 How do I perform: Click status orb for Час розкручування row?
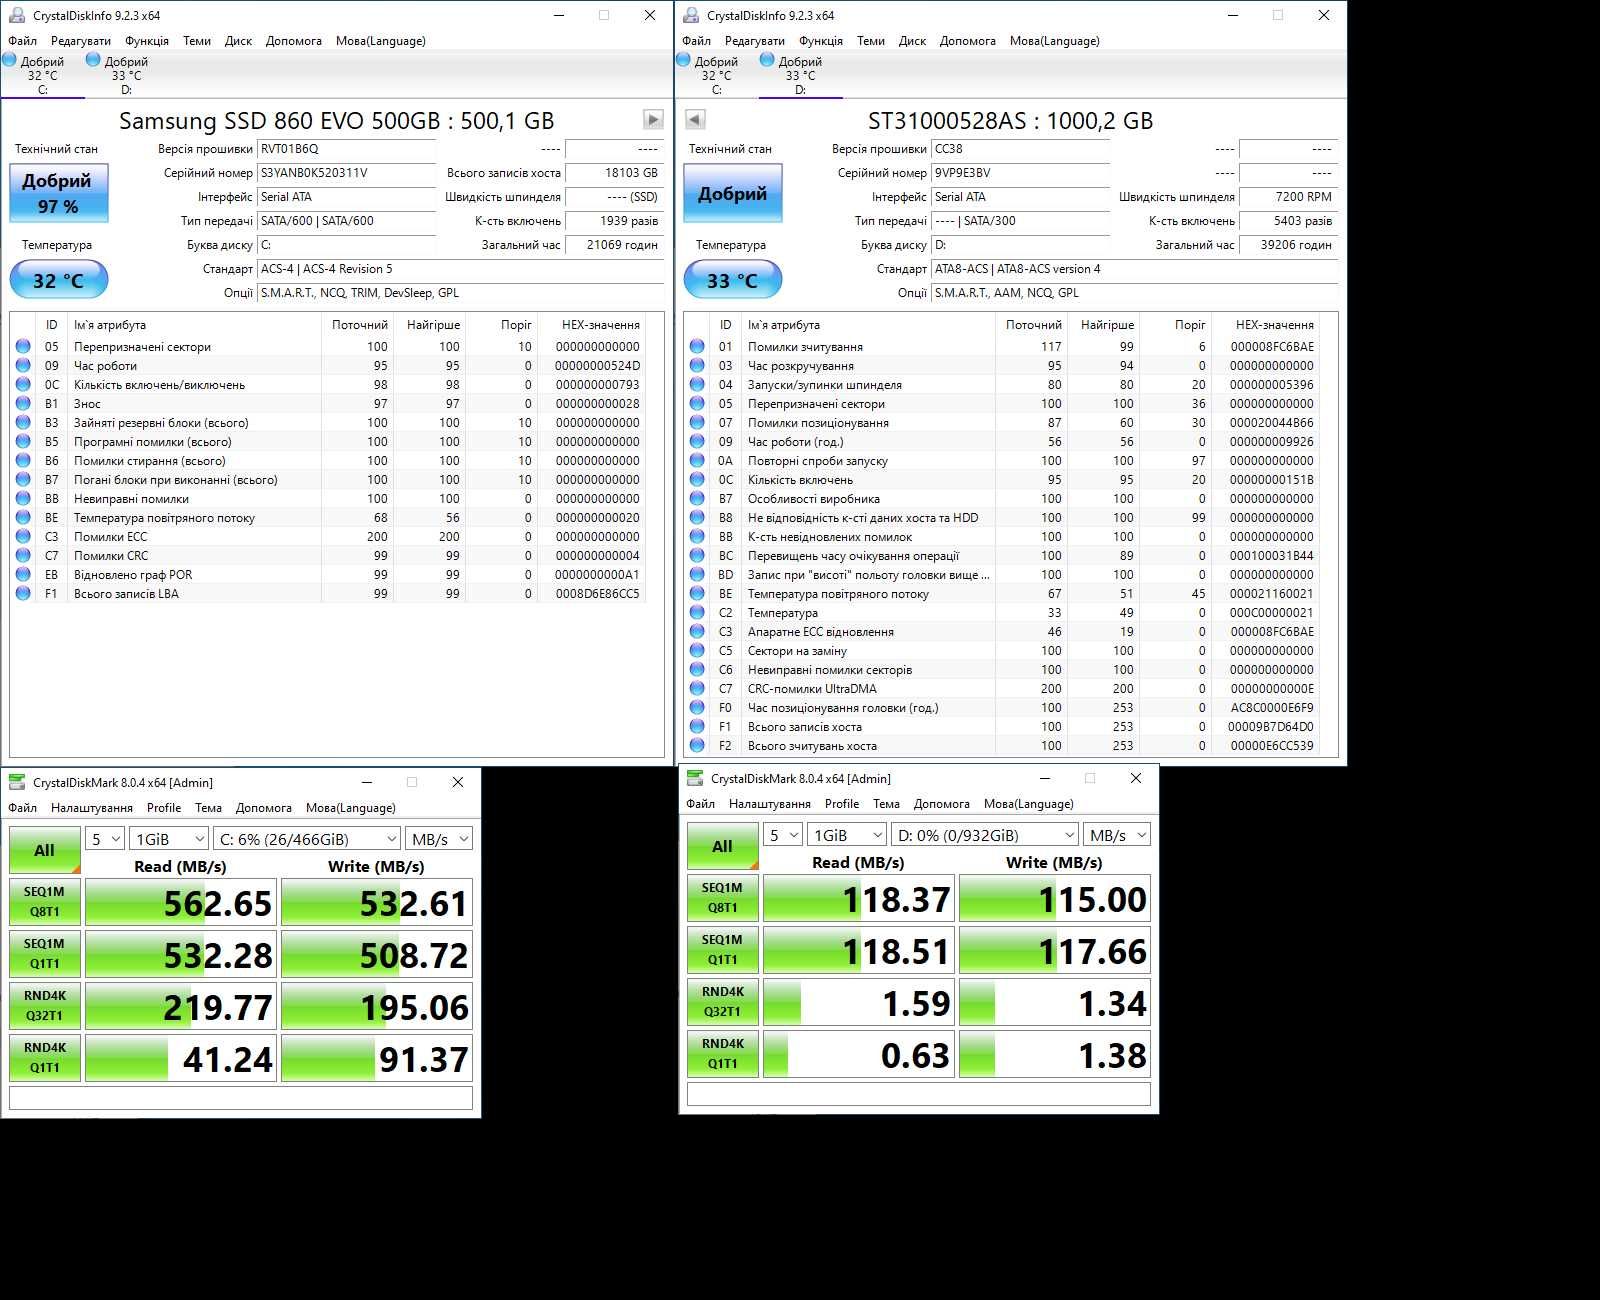[x=697, y=366]
